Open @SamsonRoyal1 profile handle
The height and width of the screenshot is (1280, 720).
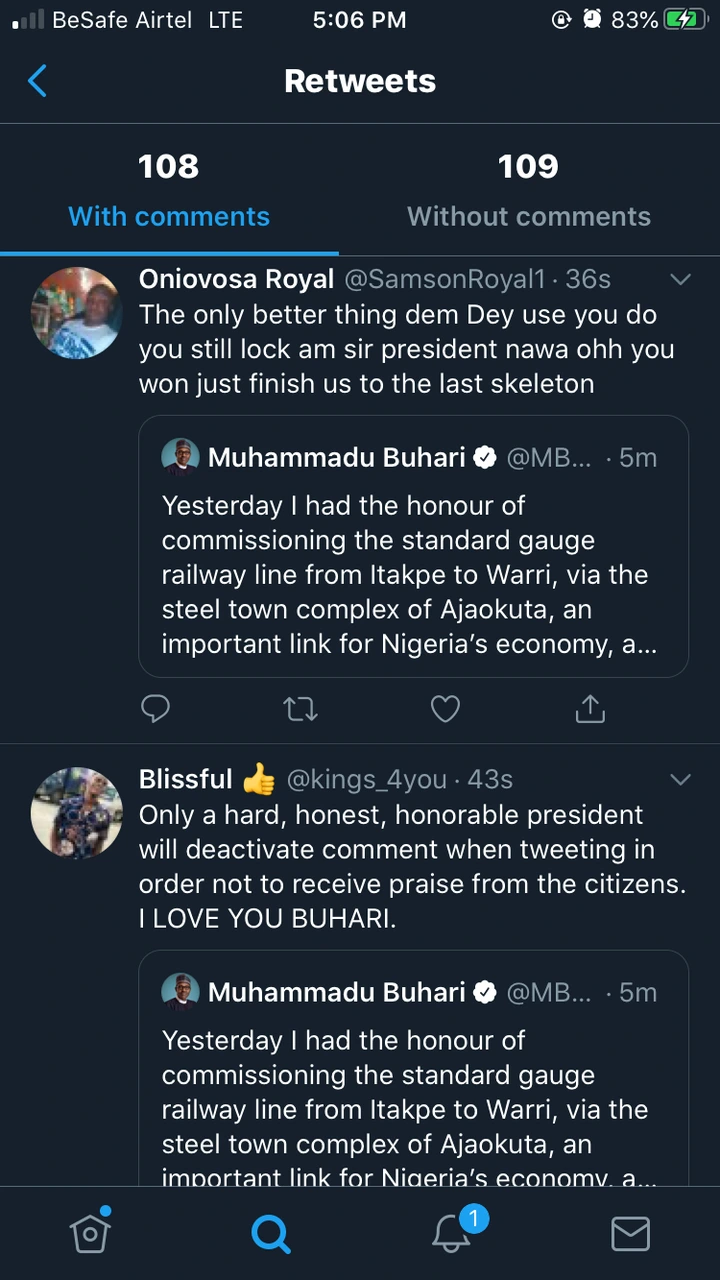pyautogui.click(x=445, y=279)
